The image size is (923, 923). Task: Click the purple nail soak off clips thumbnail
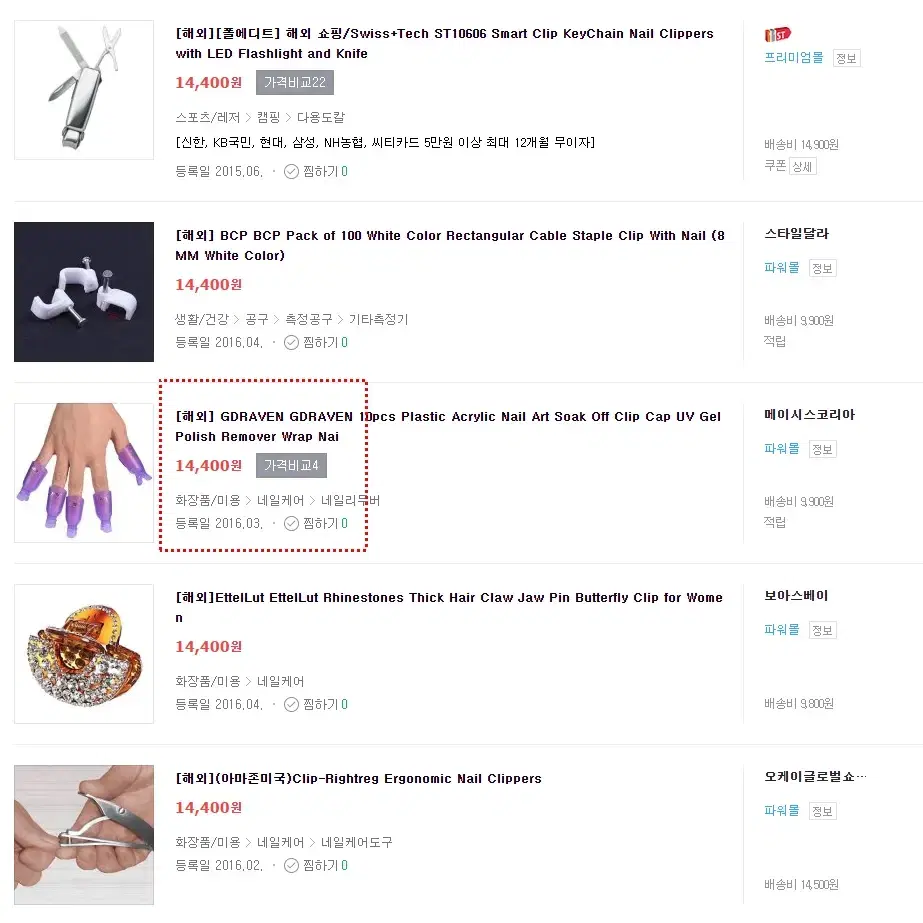(84, 473)
